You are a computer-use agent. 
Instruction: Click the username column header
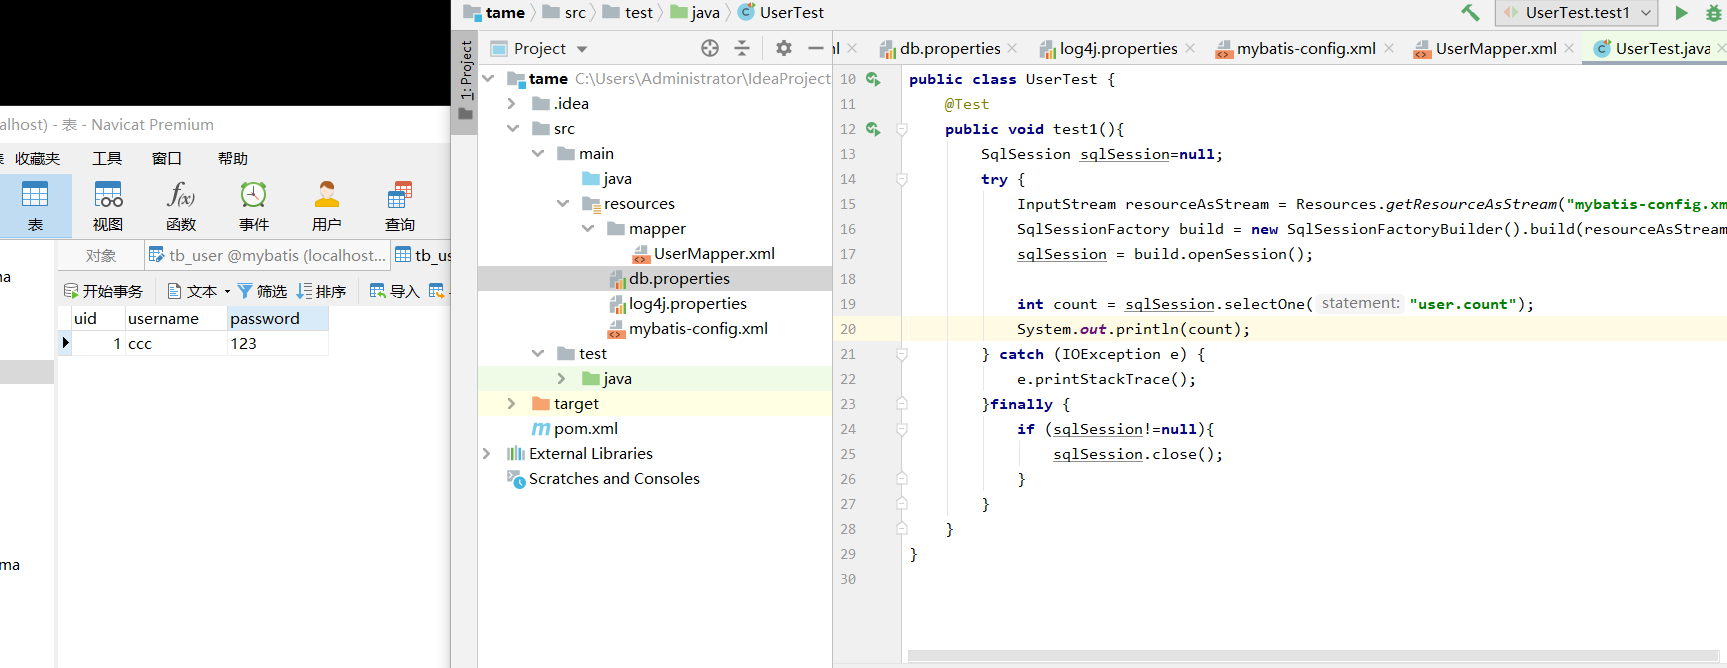tap(176, 318)
